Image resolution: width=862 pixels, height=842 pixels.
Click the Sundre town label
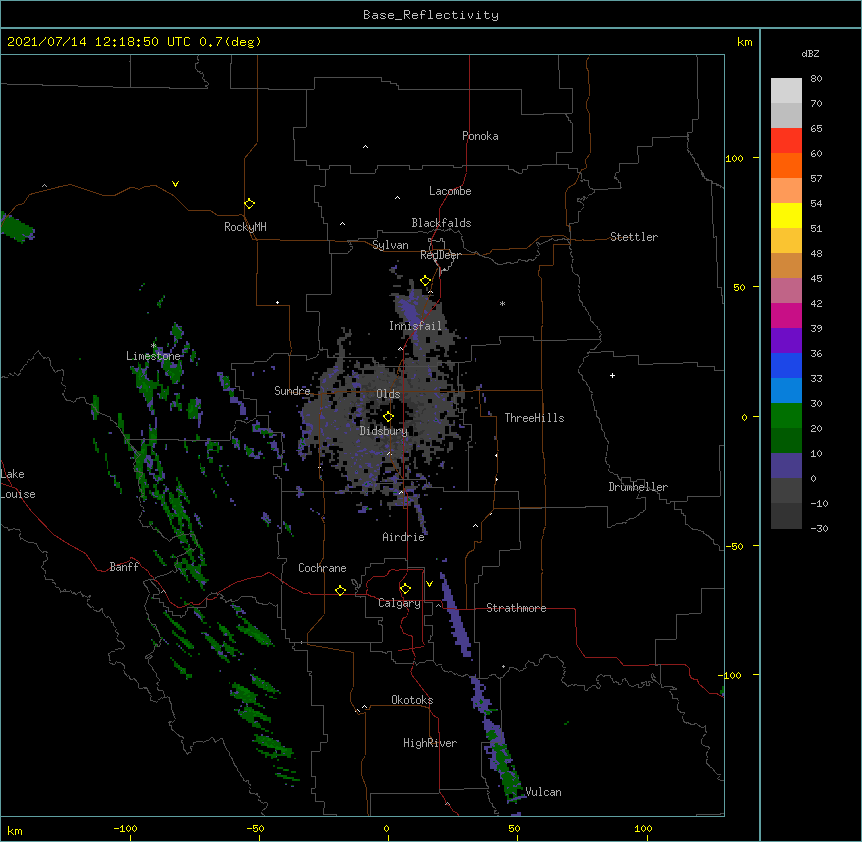pos(292,391)
